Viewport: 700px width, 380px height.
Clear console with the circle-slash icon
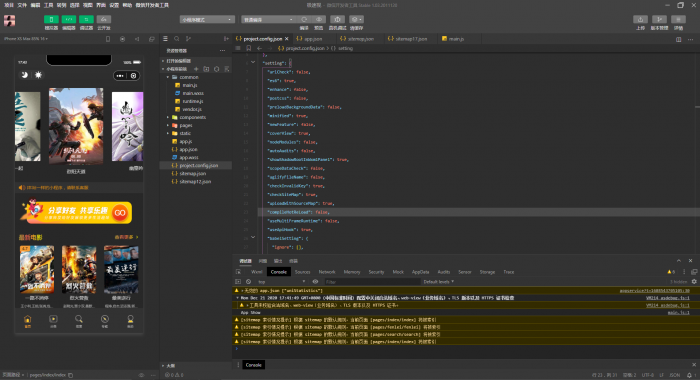[249, 282]
